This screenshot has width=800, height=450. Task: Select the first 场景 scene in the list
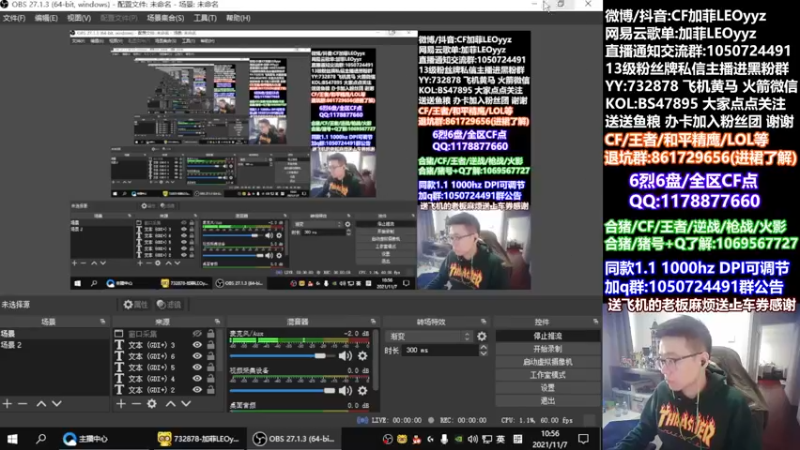(x=55, y=334)
